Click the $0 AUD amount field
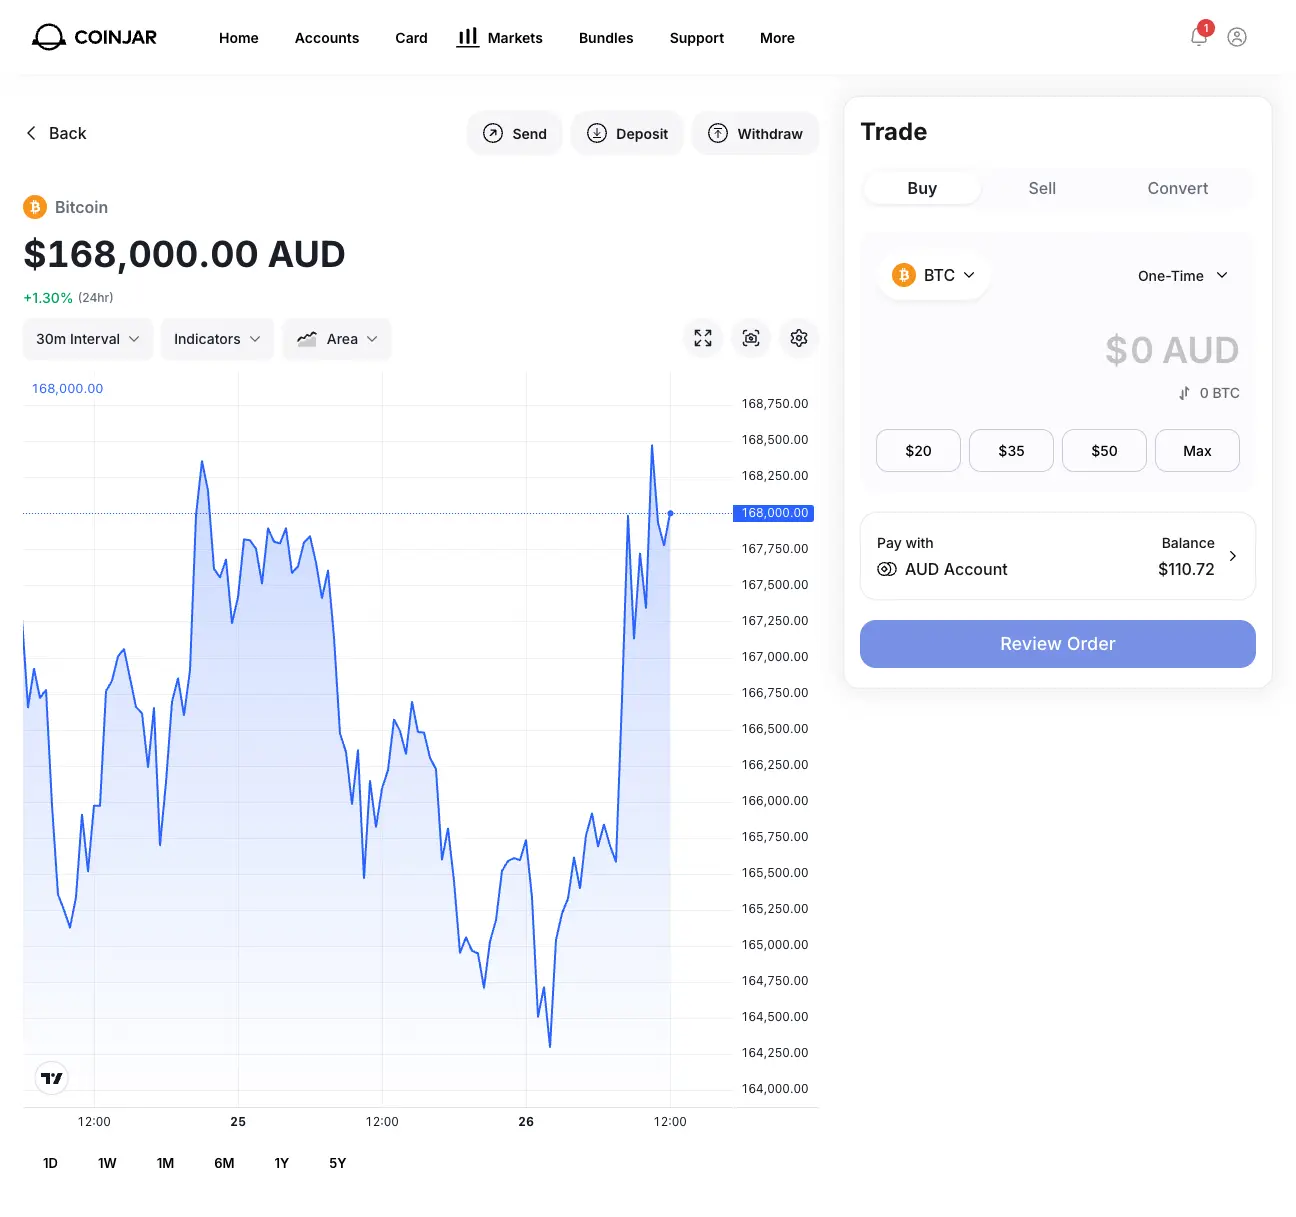Image resolution: width=1296 pixels, height=1217 pixels. point(1171,350)
